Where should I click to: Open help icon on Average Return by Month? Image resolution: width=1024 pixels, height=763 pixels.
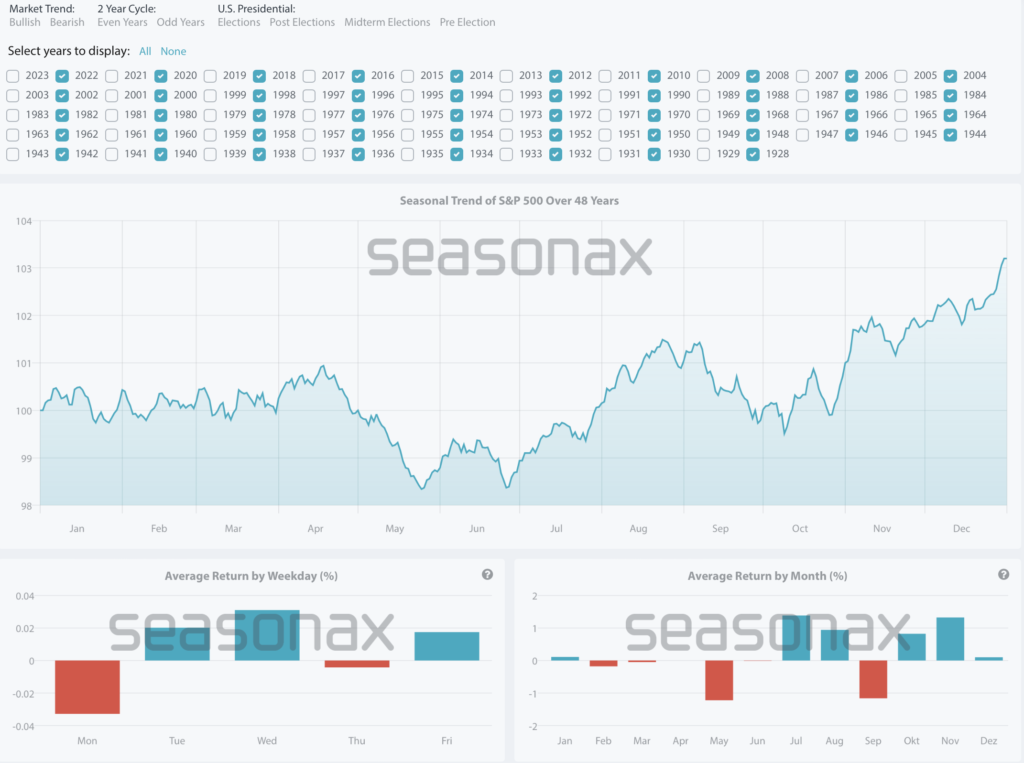[1003, 575]
